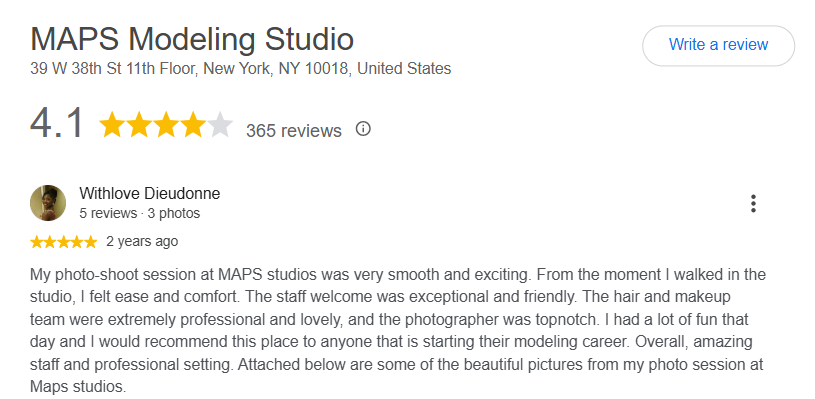
Task: Select the 365 reviews count text
Action: [294, 130]
